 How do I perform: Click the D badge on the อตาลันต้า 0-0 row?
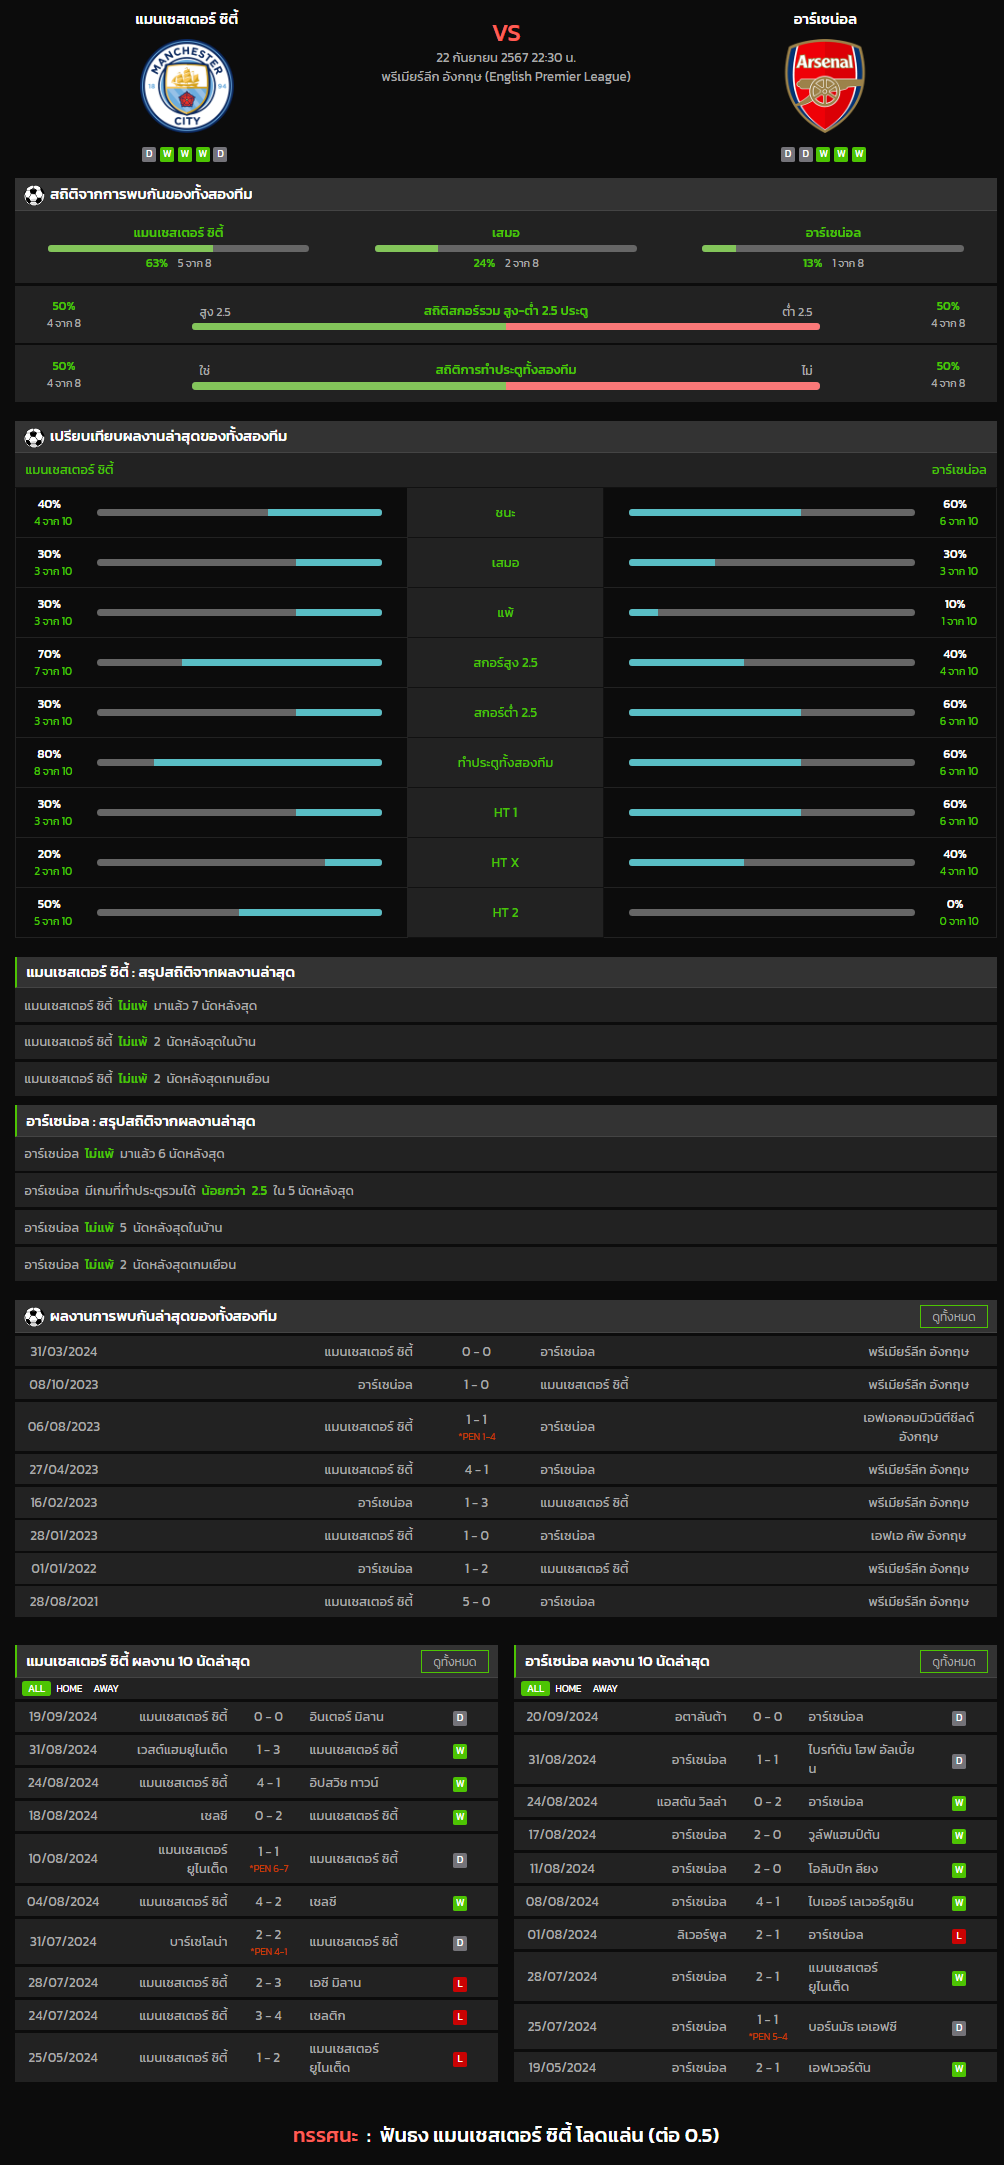coord(959,1718)
